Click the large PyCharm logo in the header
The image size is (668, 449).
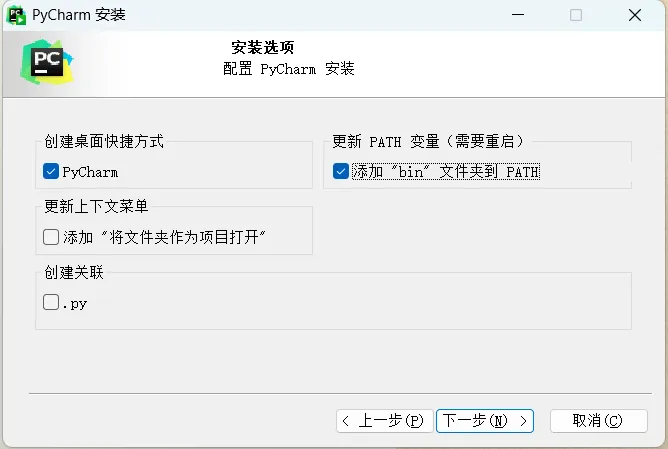(43, 62)
